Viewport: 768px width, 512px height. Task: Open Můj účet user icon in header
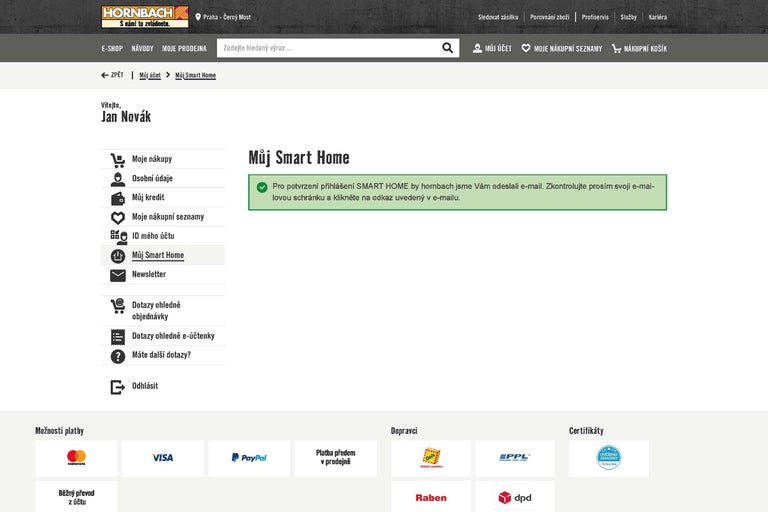click(x=477, y=48)
